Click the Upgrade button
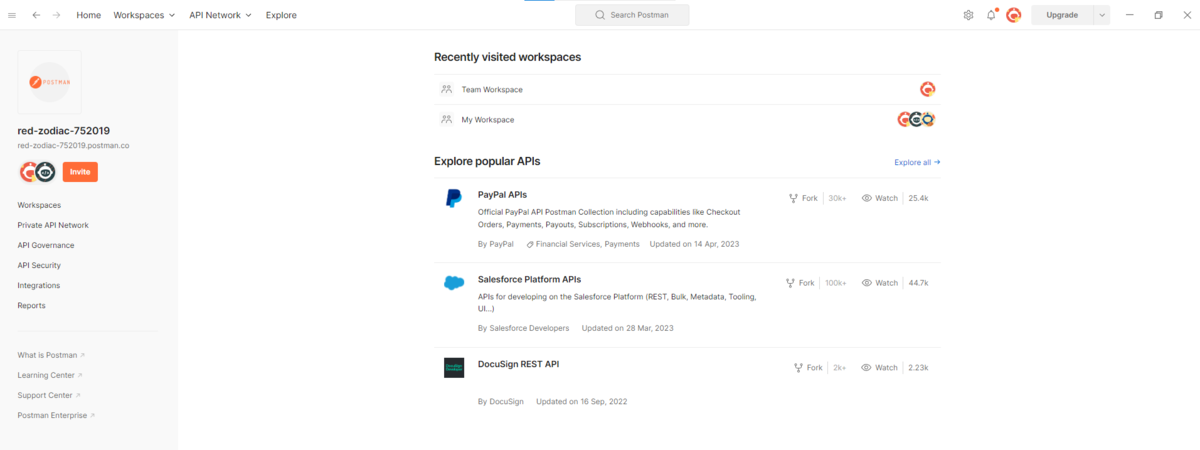1200x450 pixels. 1062,15
